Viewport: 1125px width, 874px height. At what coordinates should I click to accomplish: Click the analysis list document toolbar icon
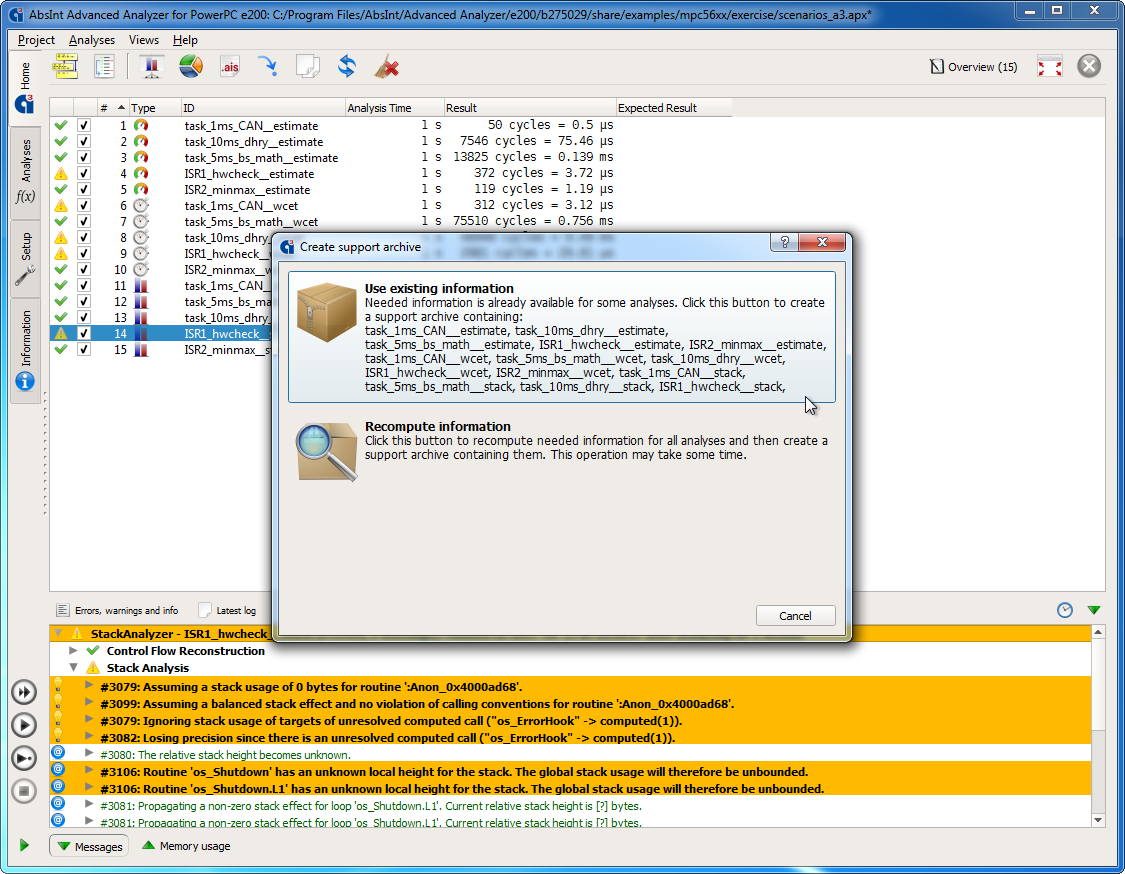point(104,67)
